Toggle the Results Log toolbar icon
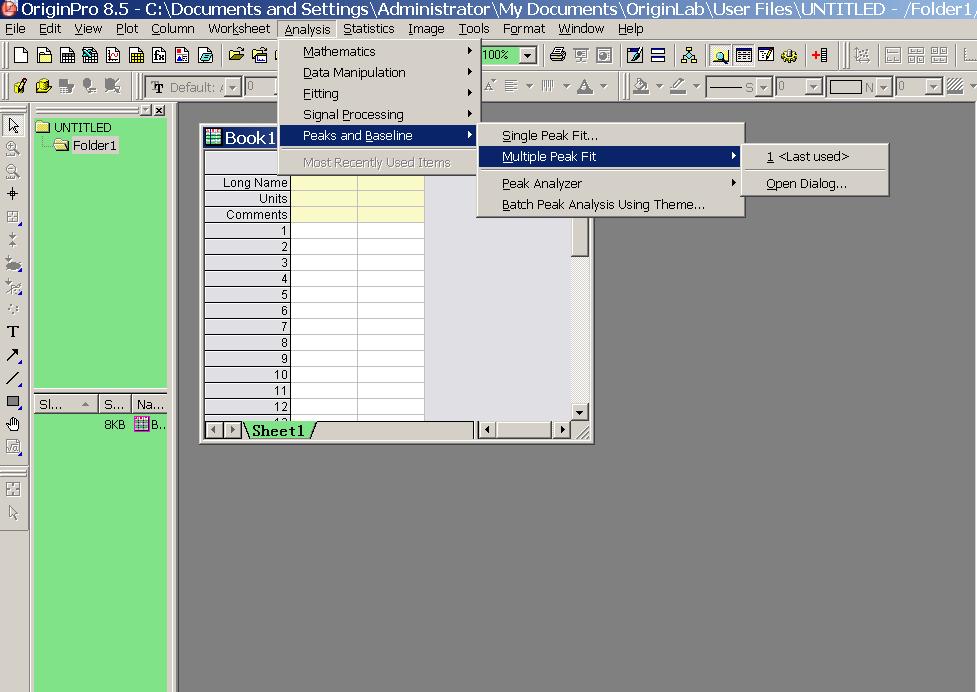Viewport: 977px width, 692px height. click(743, 55)
